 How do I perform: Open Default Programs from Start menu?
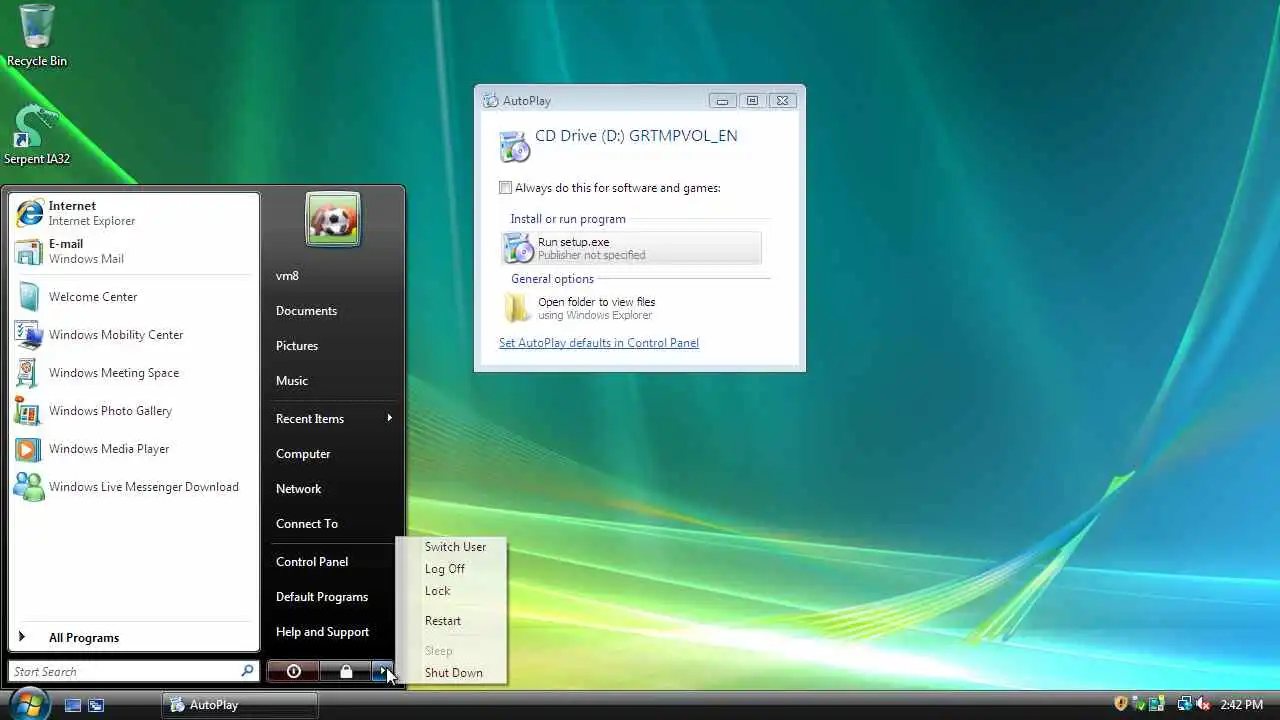pos(333,597)
